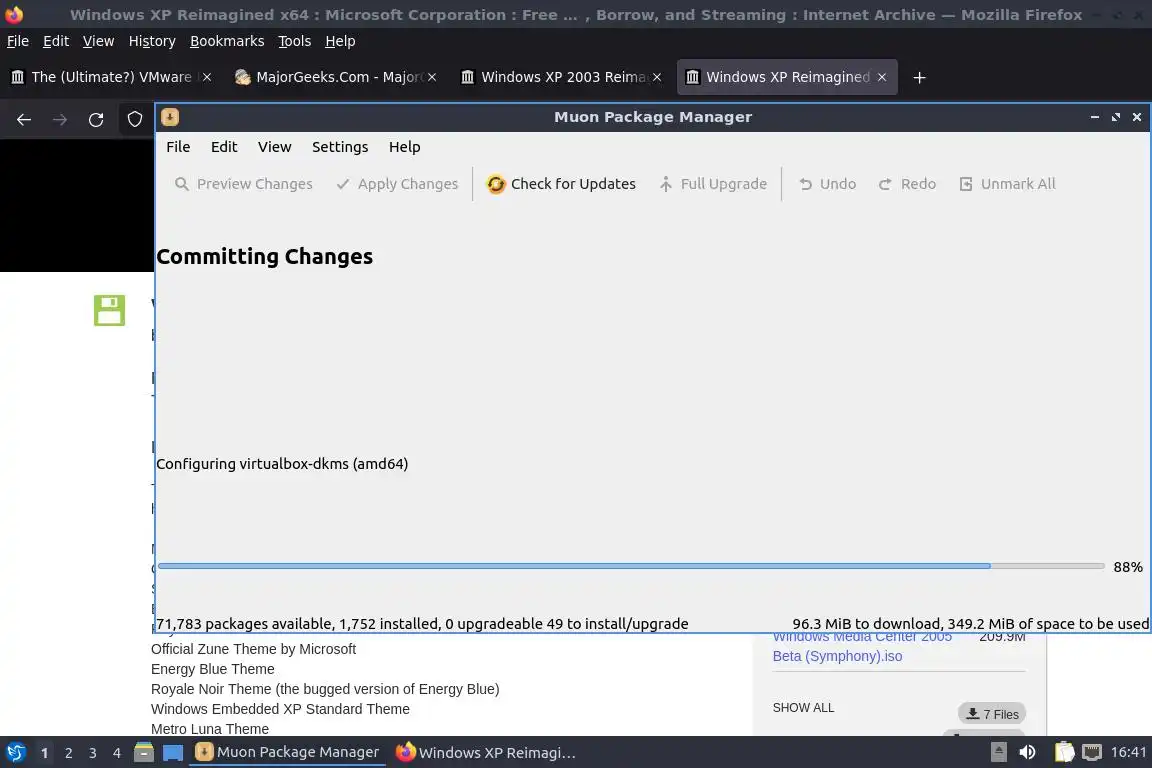Viewport: 1152px width, 768px height.
Task: Click the network tray icon
Action: click(1092, 752)
